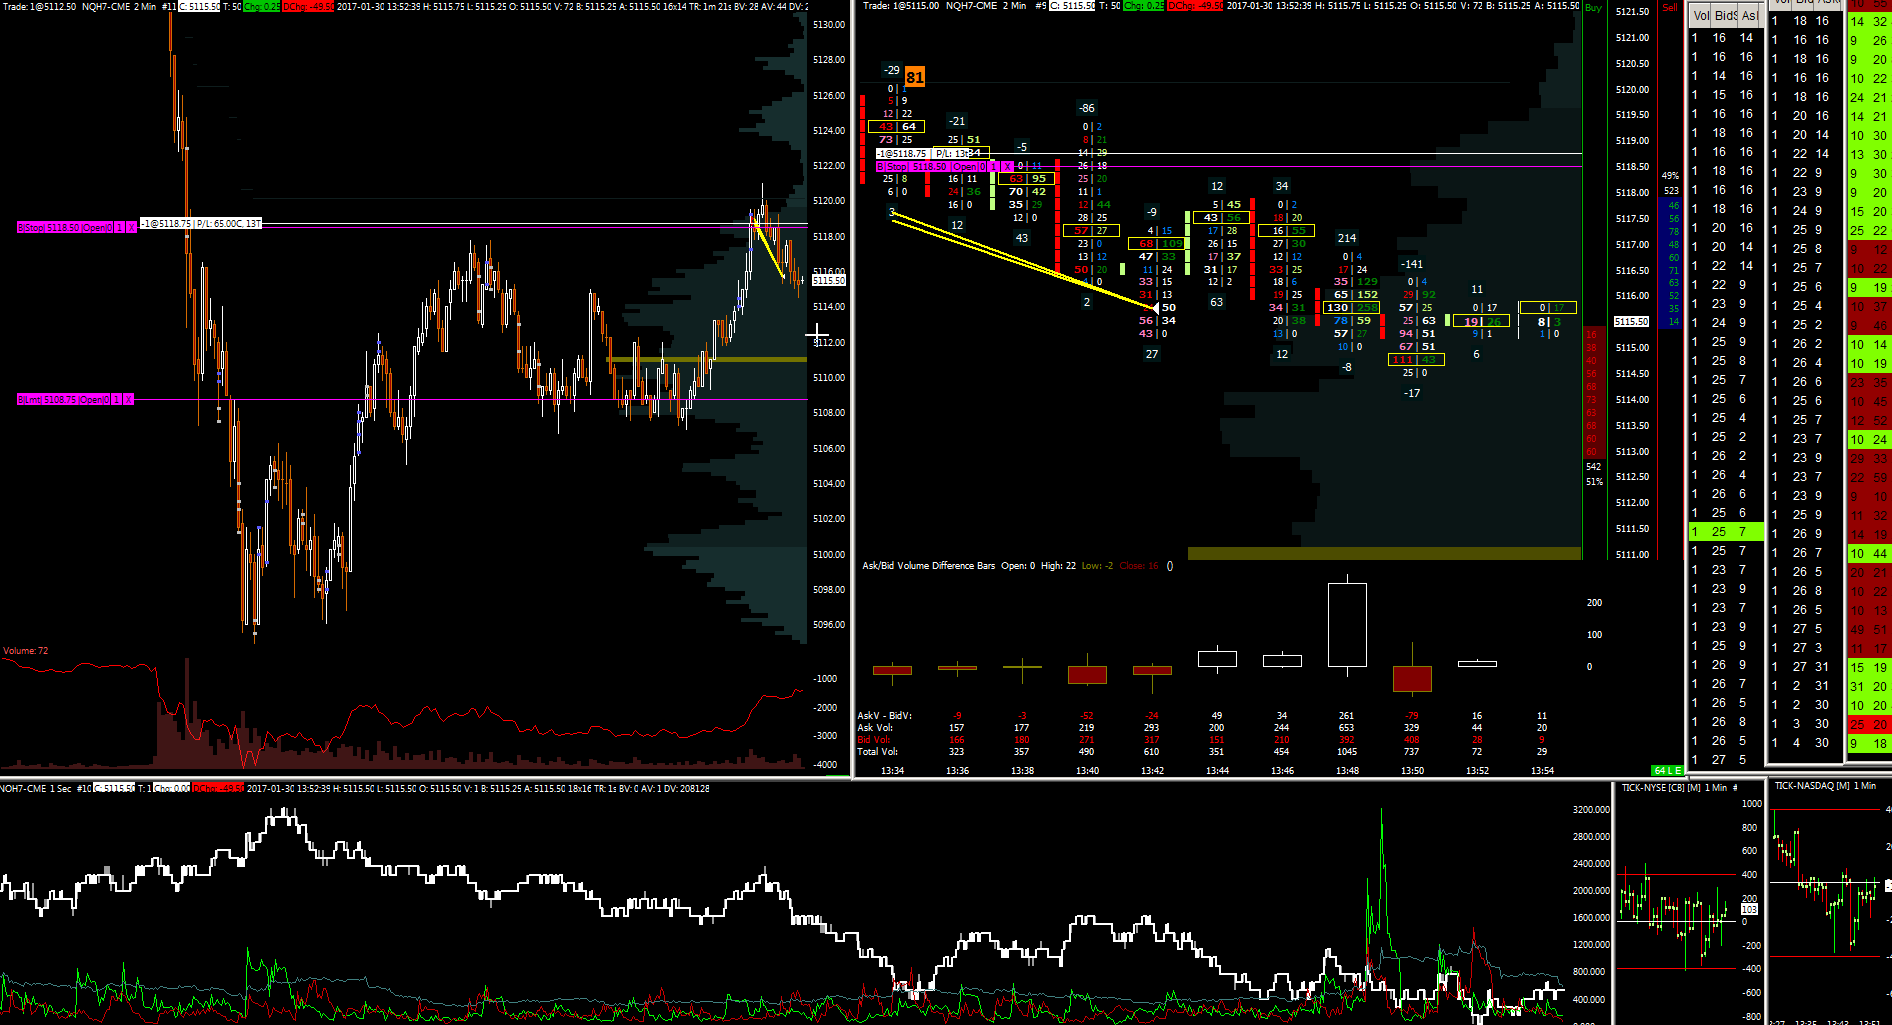
Task: Click the 261 AskV-BidV value
Action: (1347, 716)
